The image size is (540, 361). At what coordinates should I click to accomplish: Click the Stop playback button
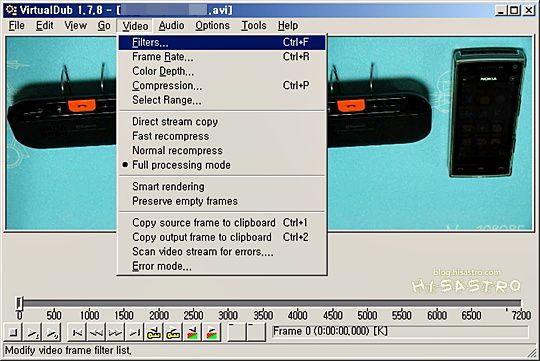tap(13, 332)
